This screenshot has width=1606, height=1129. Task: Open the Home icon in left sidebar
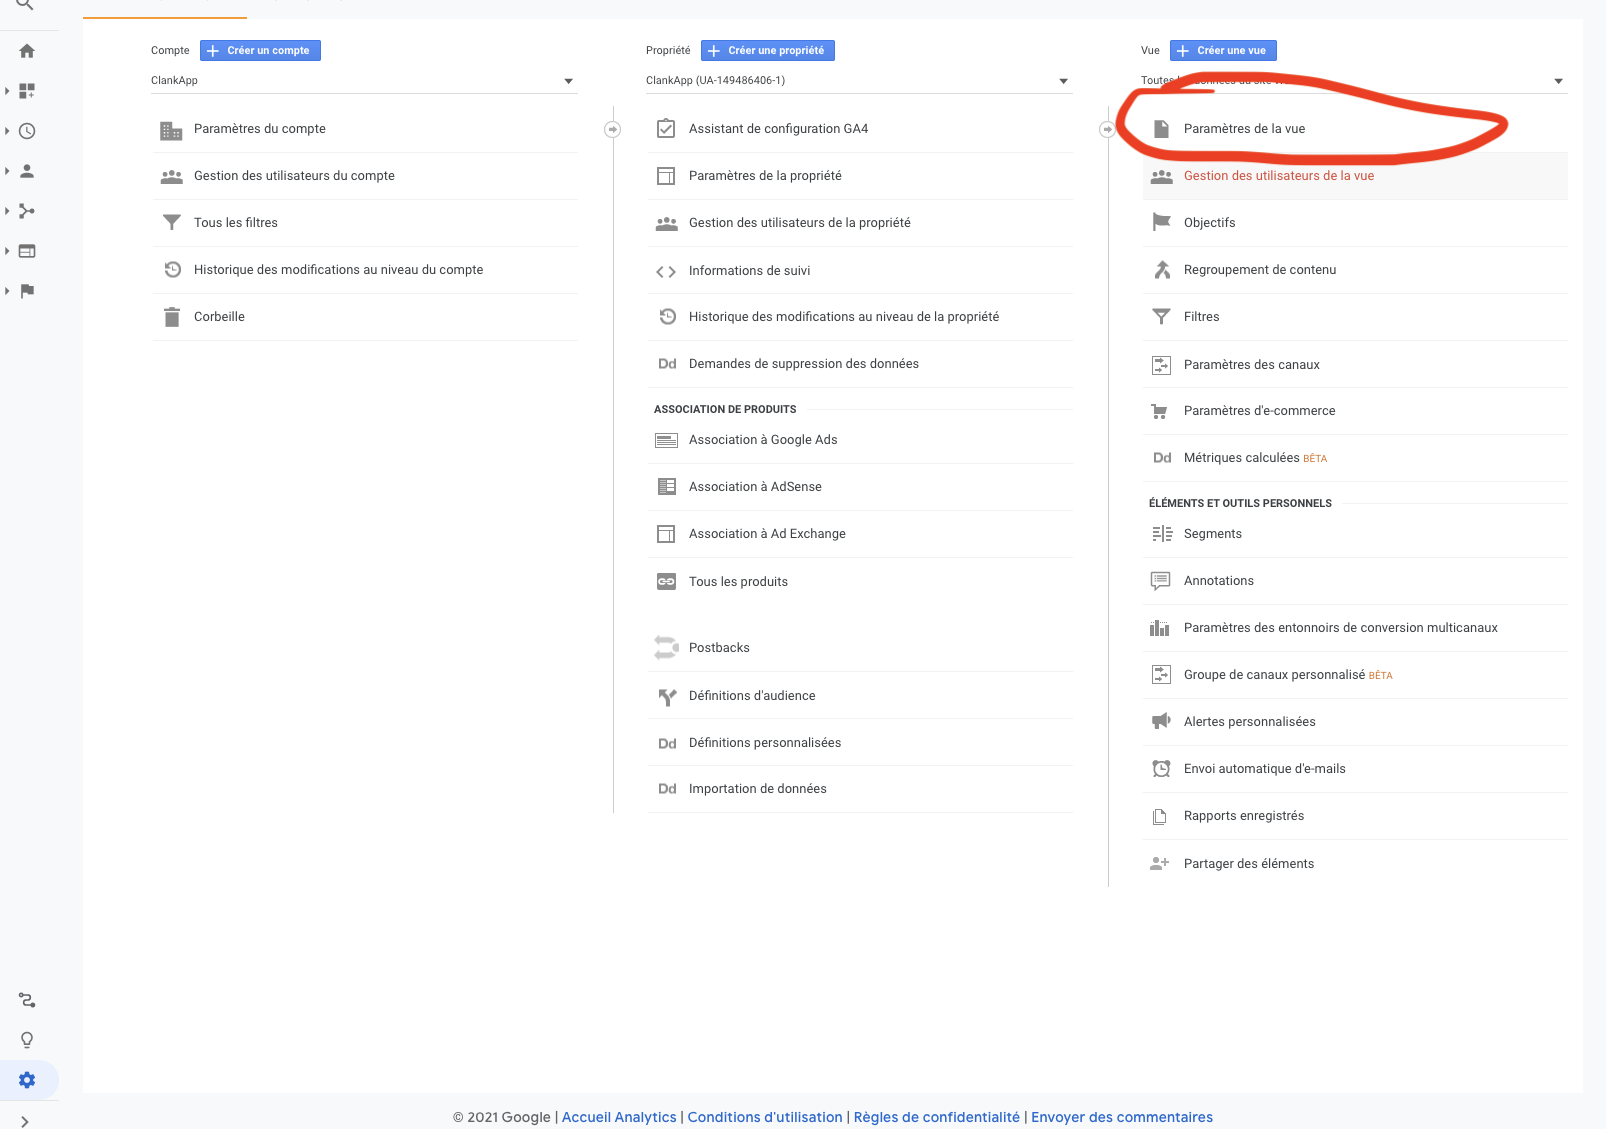(x=27, y=51)
